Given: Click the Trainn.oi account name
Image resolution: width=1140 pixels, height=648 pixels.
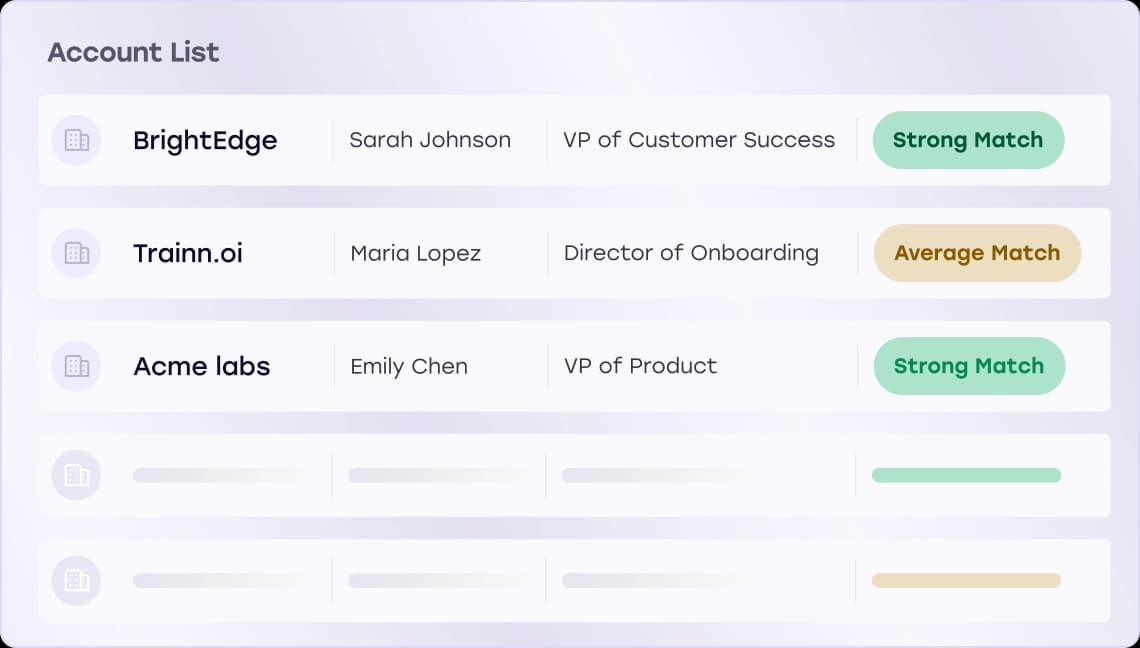Looking at the screenshot, I should point(187,253).
